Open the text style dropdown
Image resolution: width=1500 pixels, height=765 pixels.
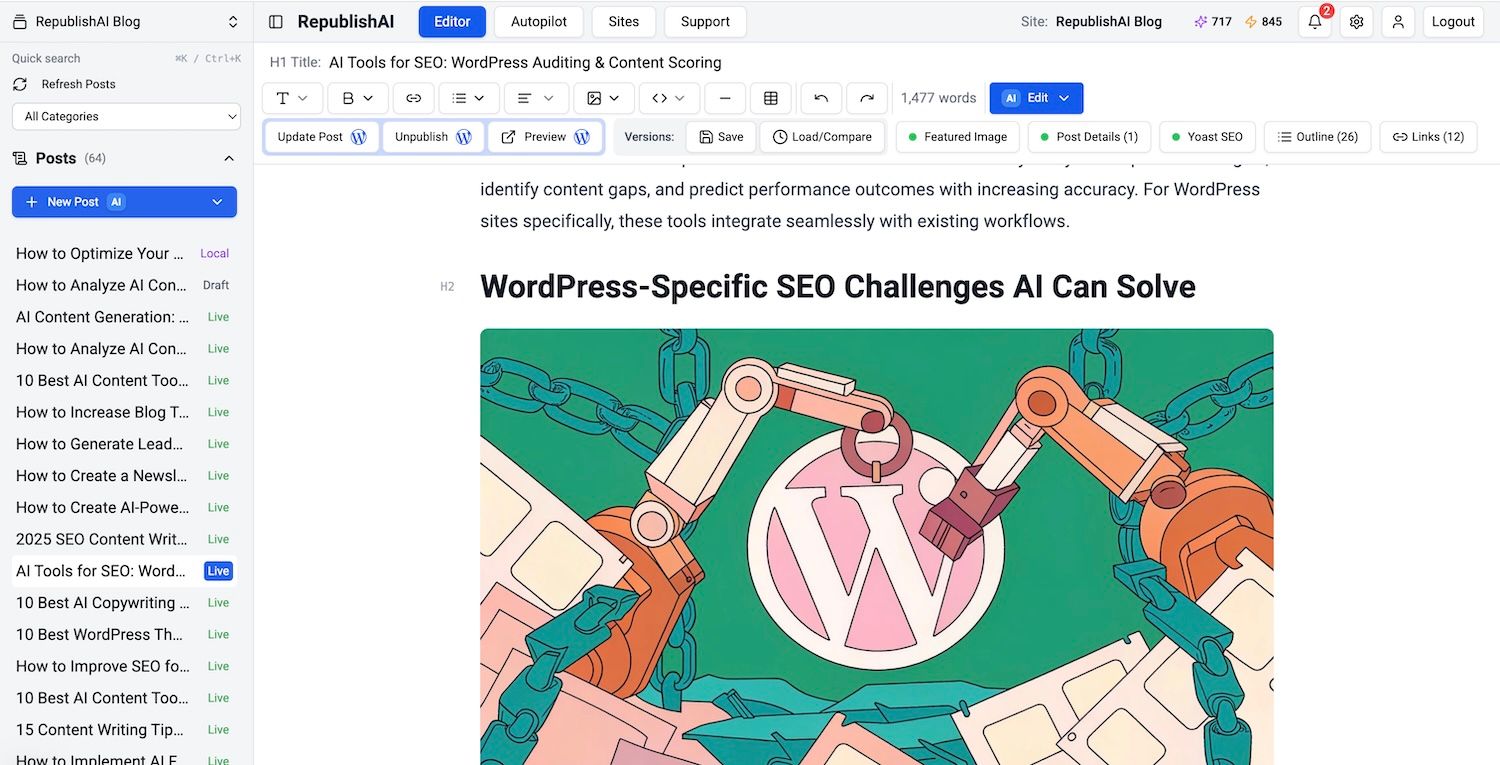(293, 98)
